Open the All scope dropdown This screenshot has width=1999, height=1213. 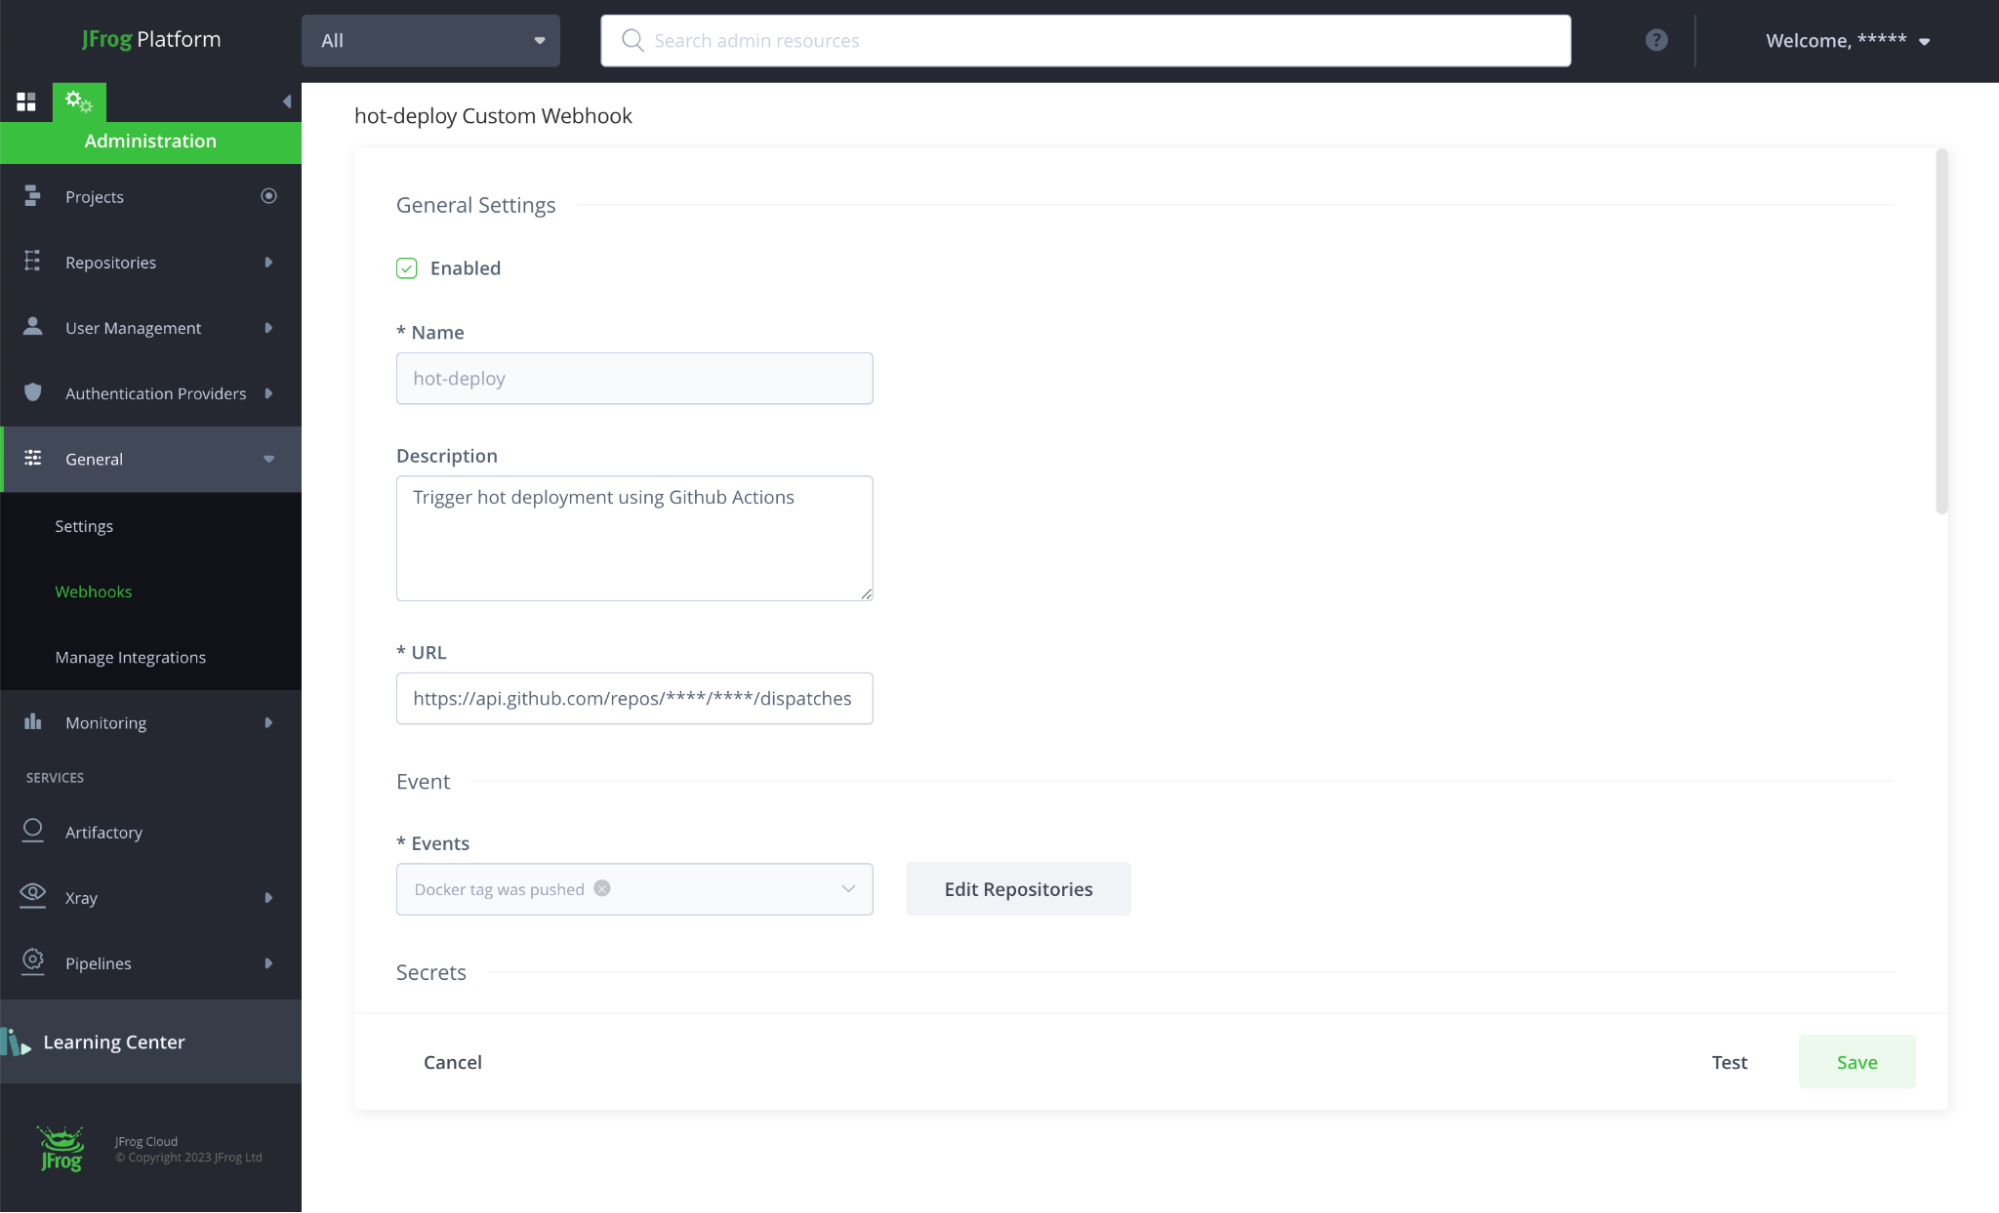coord(430,41)
